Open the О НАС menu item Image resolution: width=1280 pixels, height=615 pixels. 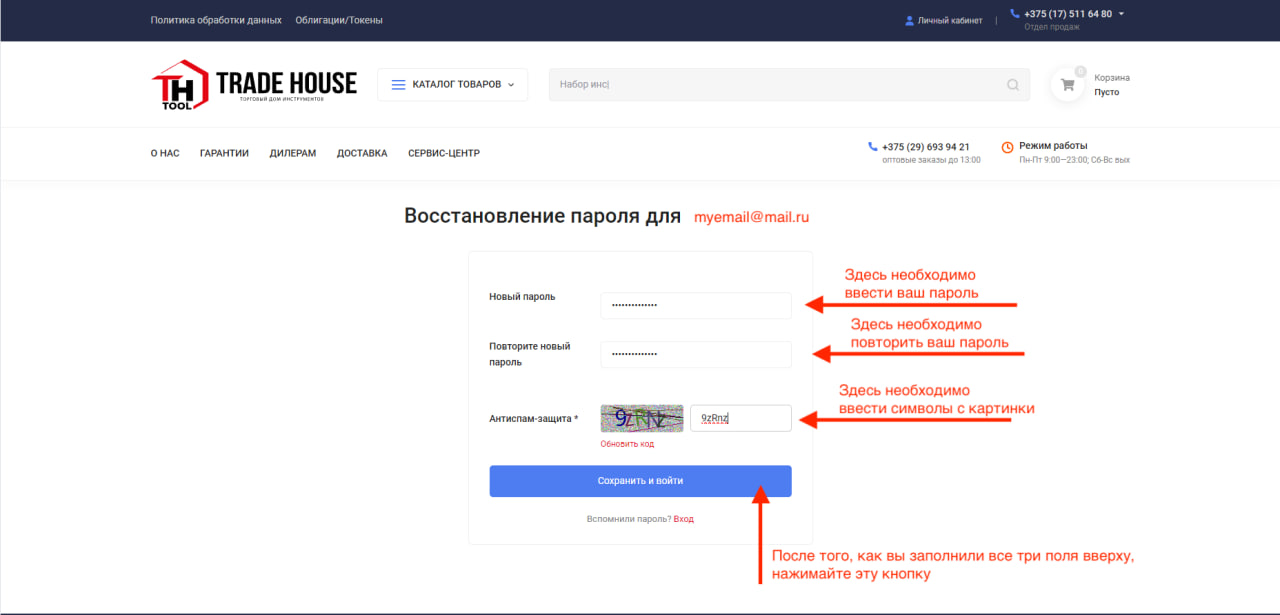[165, 154]
